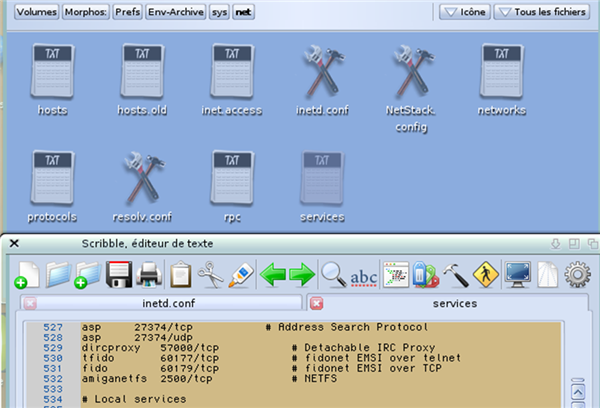This screenshot has height=408, width=600.
Task: Click the monitor screen icon
Action: pyautogui.click(x=518, y=274)
